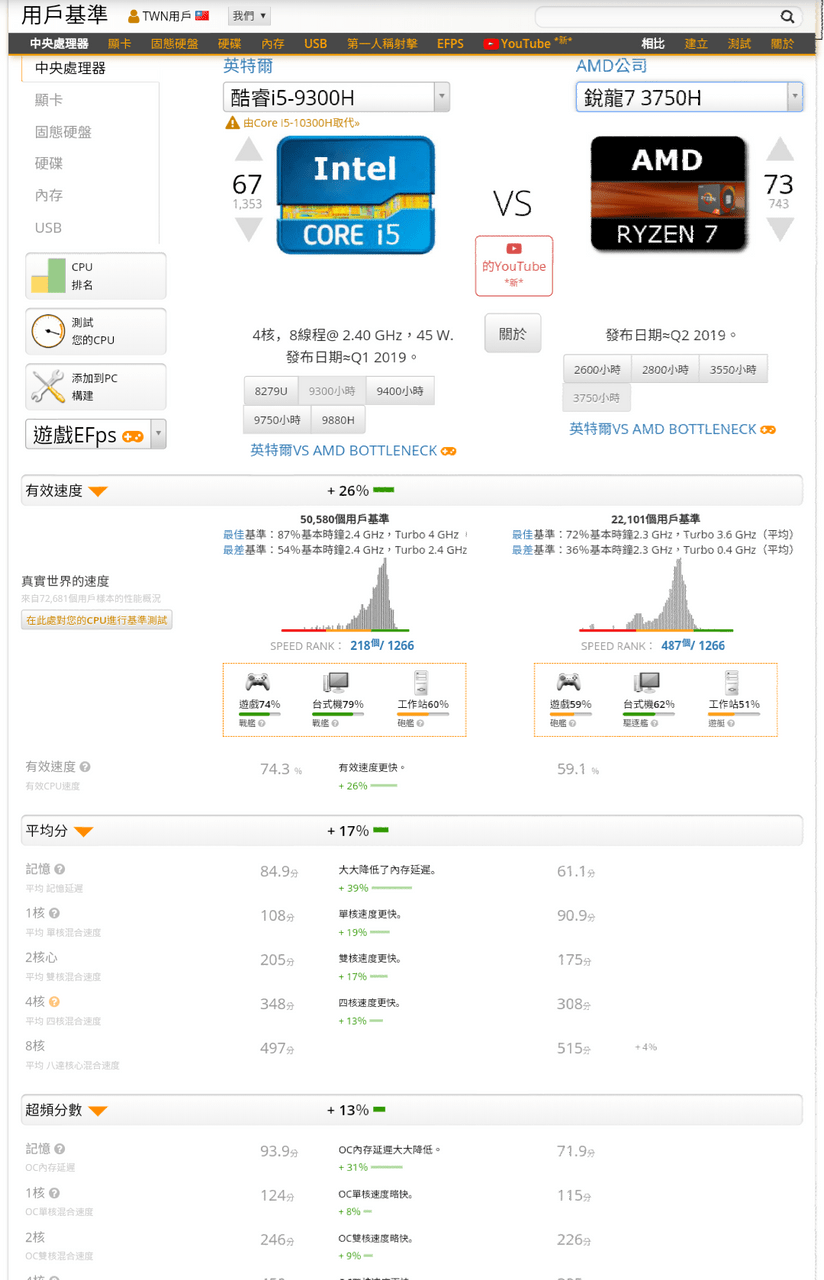Screen dimensions: 824x1280
Task: Click help icon next to 記憶 under 平均分
Action: tap(60, 870)
